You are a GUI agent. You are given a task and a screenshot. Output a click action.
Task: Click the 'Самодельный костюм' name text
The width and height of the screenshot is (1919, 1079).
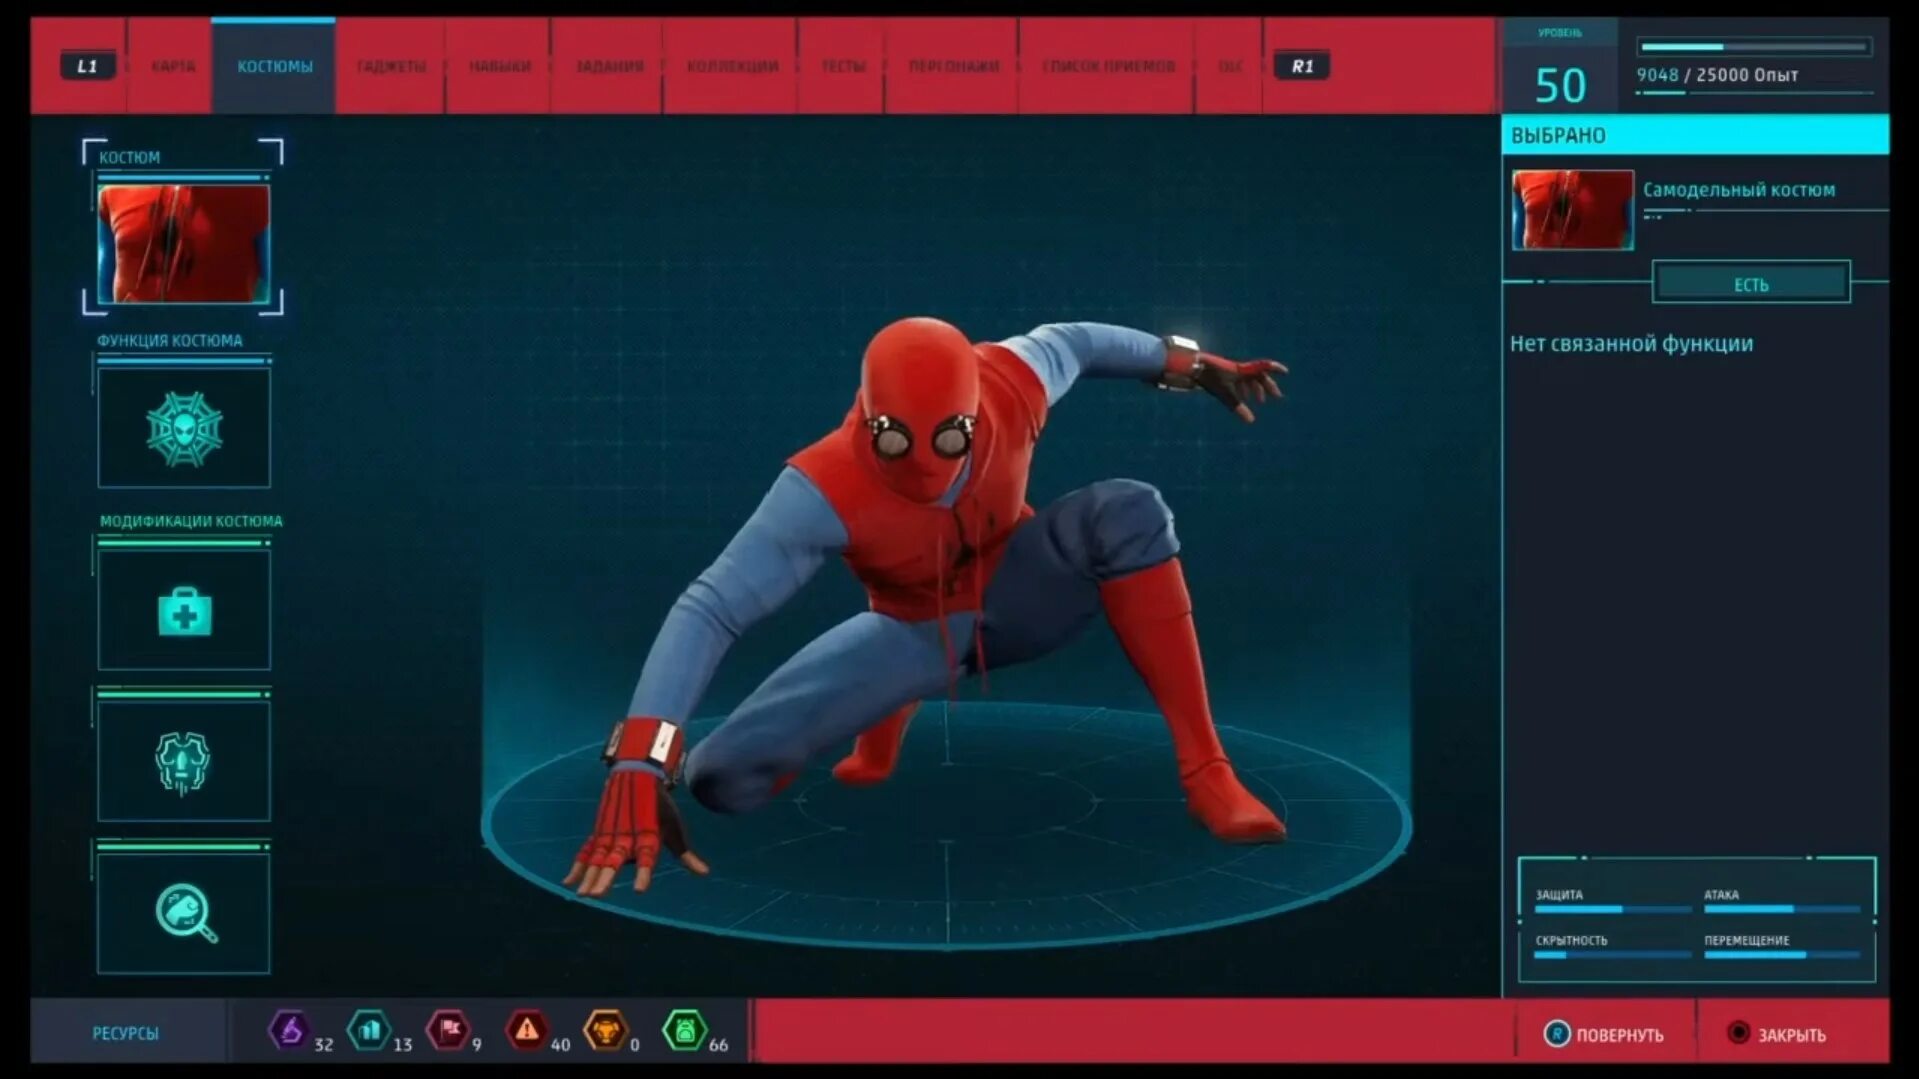coord(1739,190)
